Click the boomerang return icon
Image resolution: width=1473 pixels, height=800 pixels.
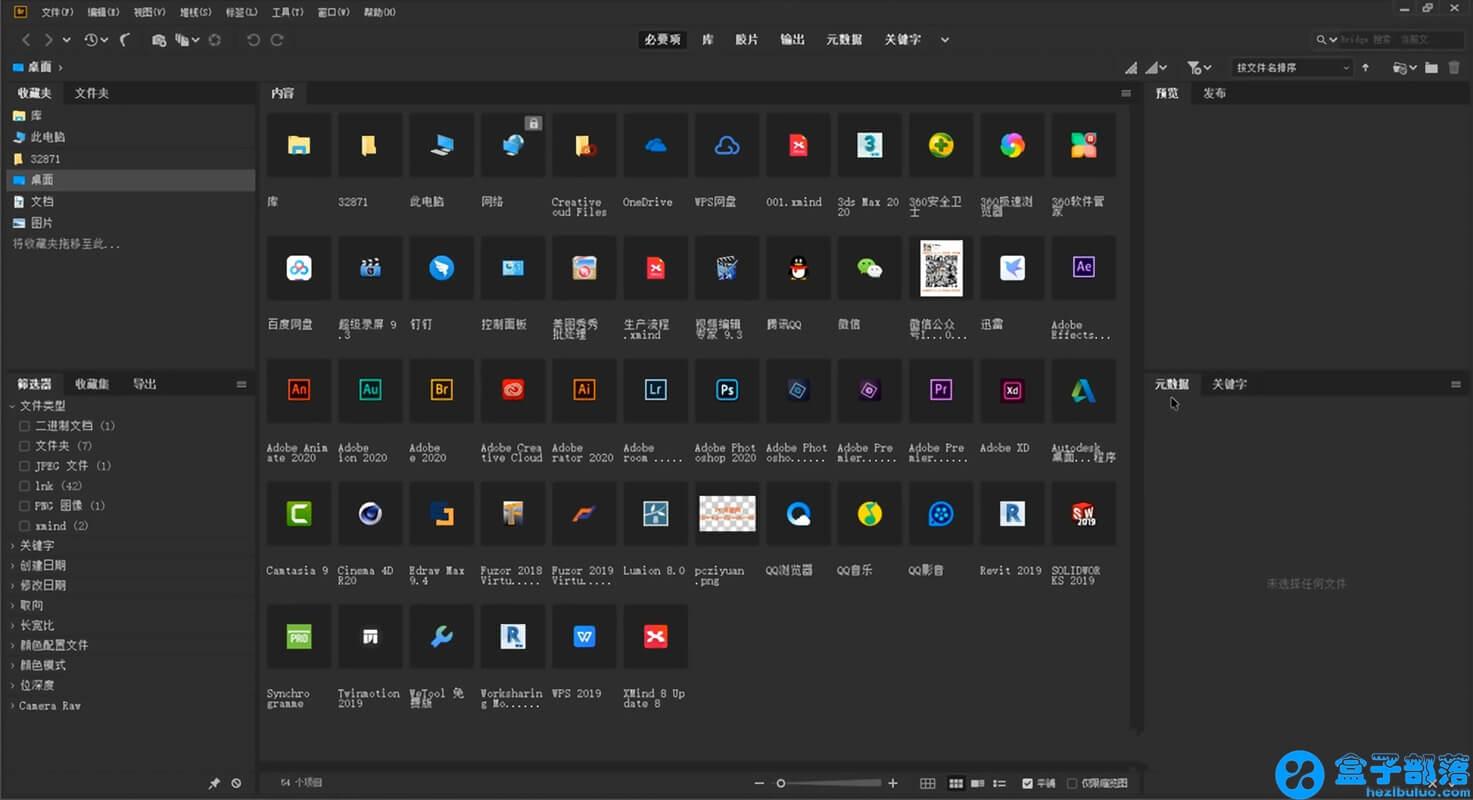click(x=125, y=40)
